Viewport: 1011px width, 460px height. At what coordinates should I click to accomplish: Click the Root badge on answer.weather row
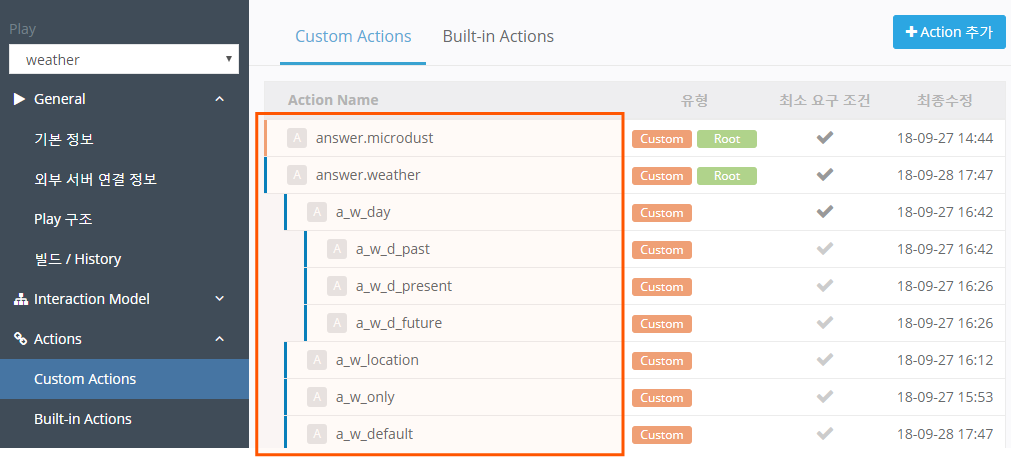727,176
